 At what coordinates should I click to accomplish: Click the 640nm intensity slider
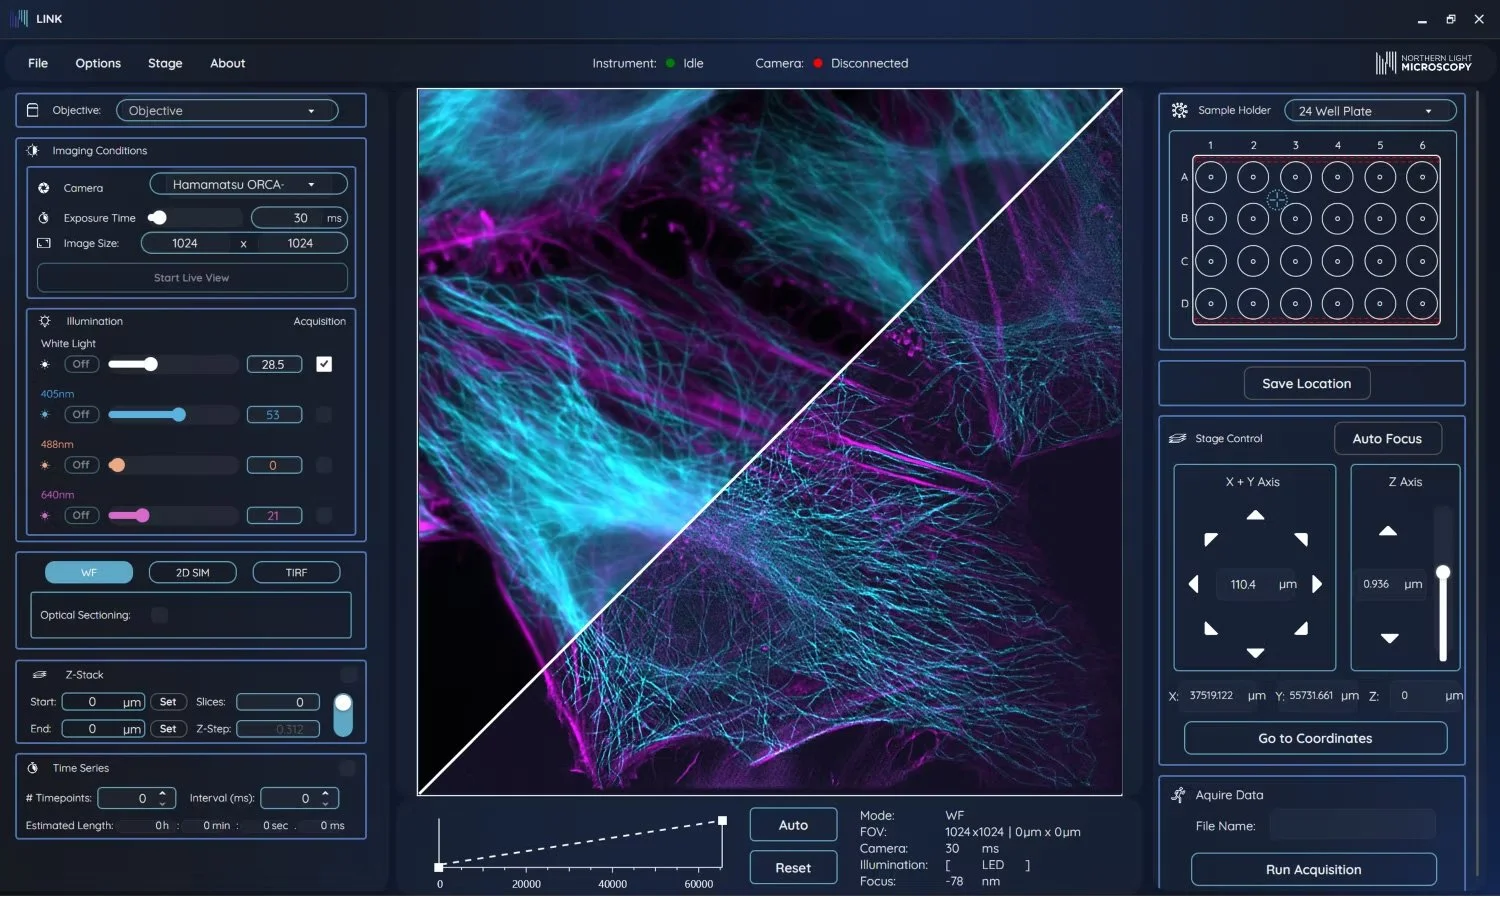click(x=172, y=515)
